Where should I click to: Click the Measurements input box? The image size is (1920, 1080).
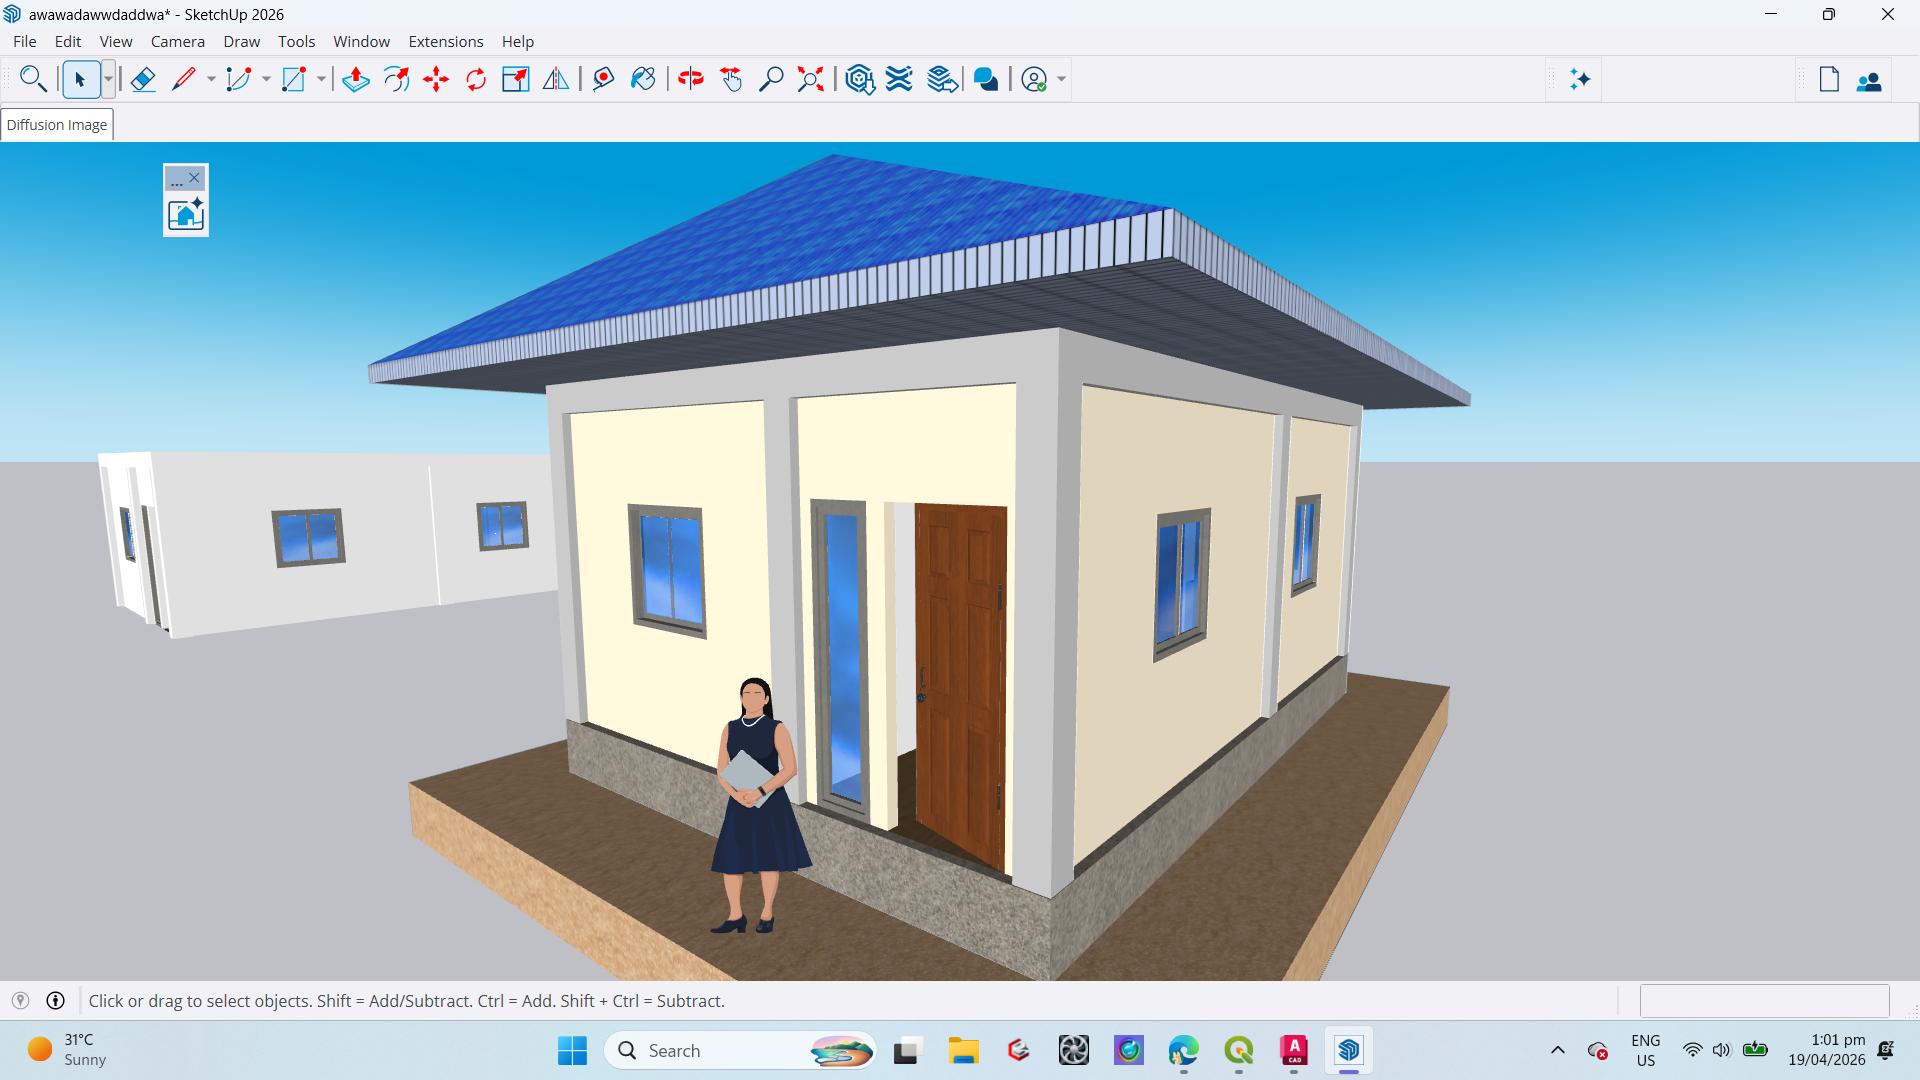(1764, 1000)
